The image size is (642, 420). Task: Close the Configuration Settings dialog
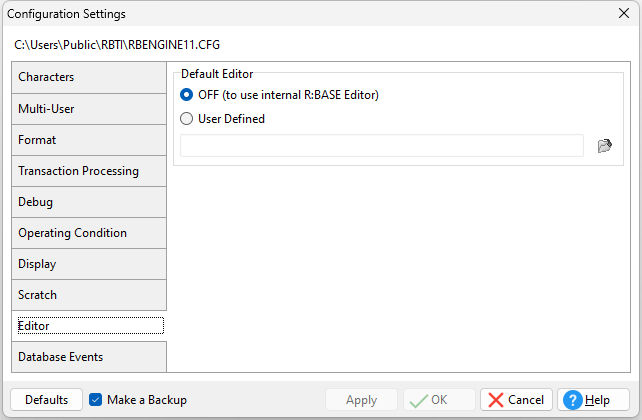pyautogui.click(x=624, y=14)
